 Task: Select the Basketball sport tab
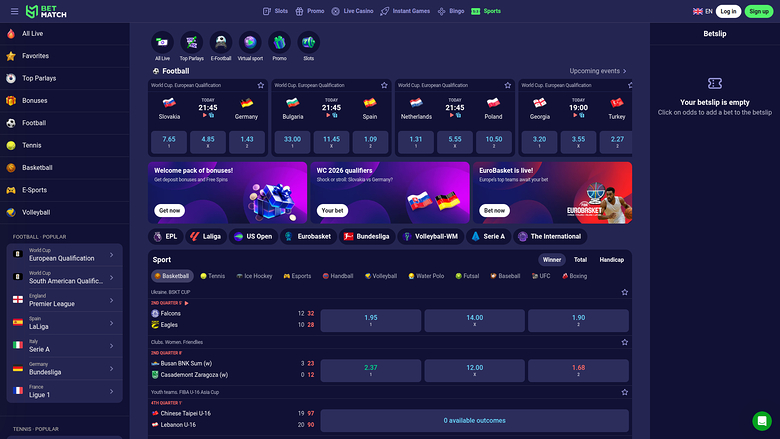[x=172, y=276]
